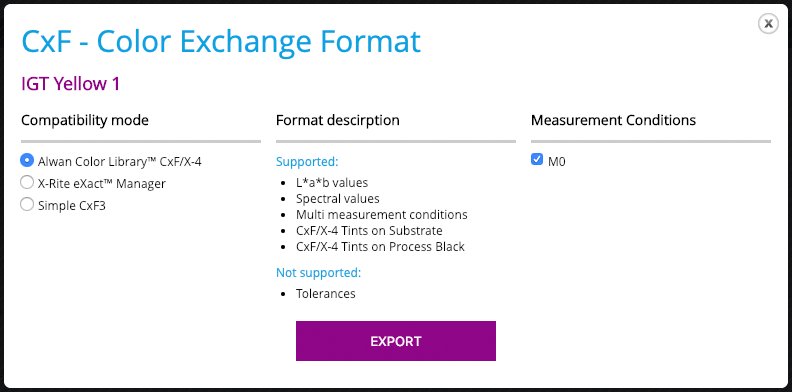The image size is (792, 392).
Task: Click the Supported: label
Action: (307, 162)
